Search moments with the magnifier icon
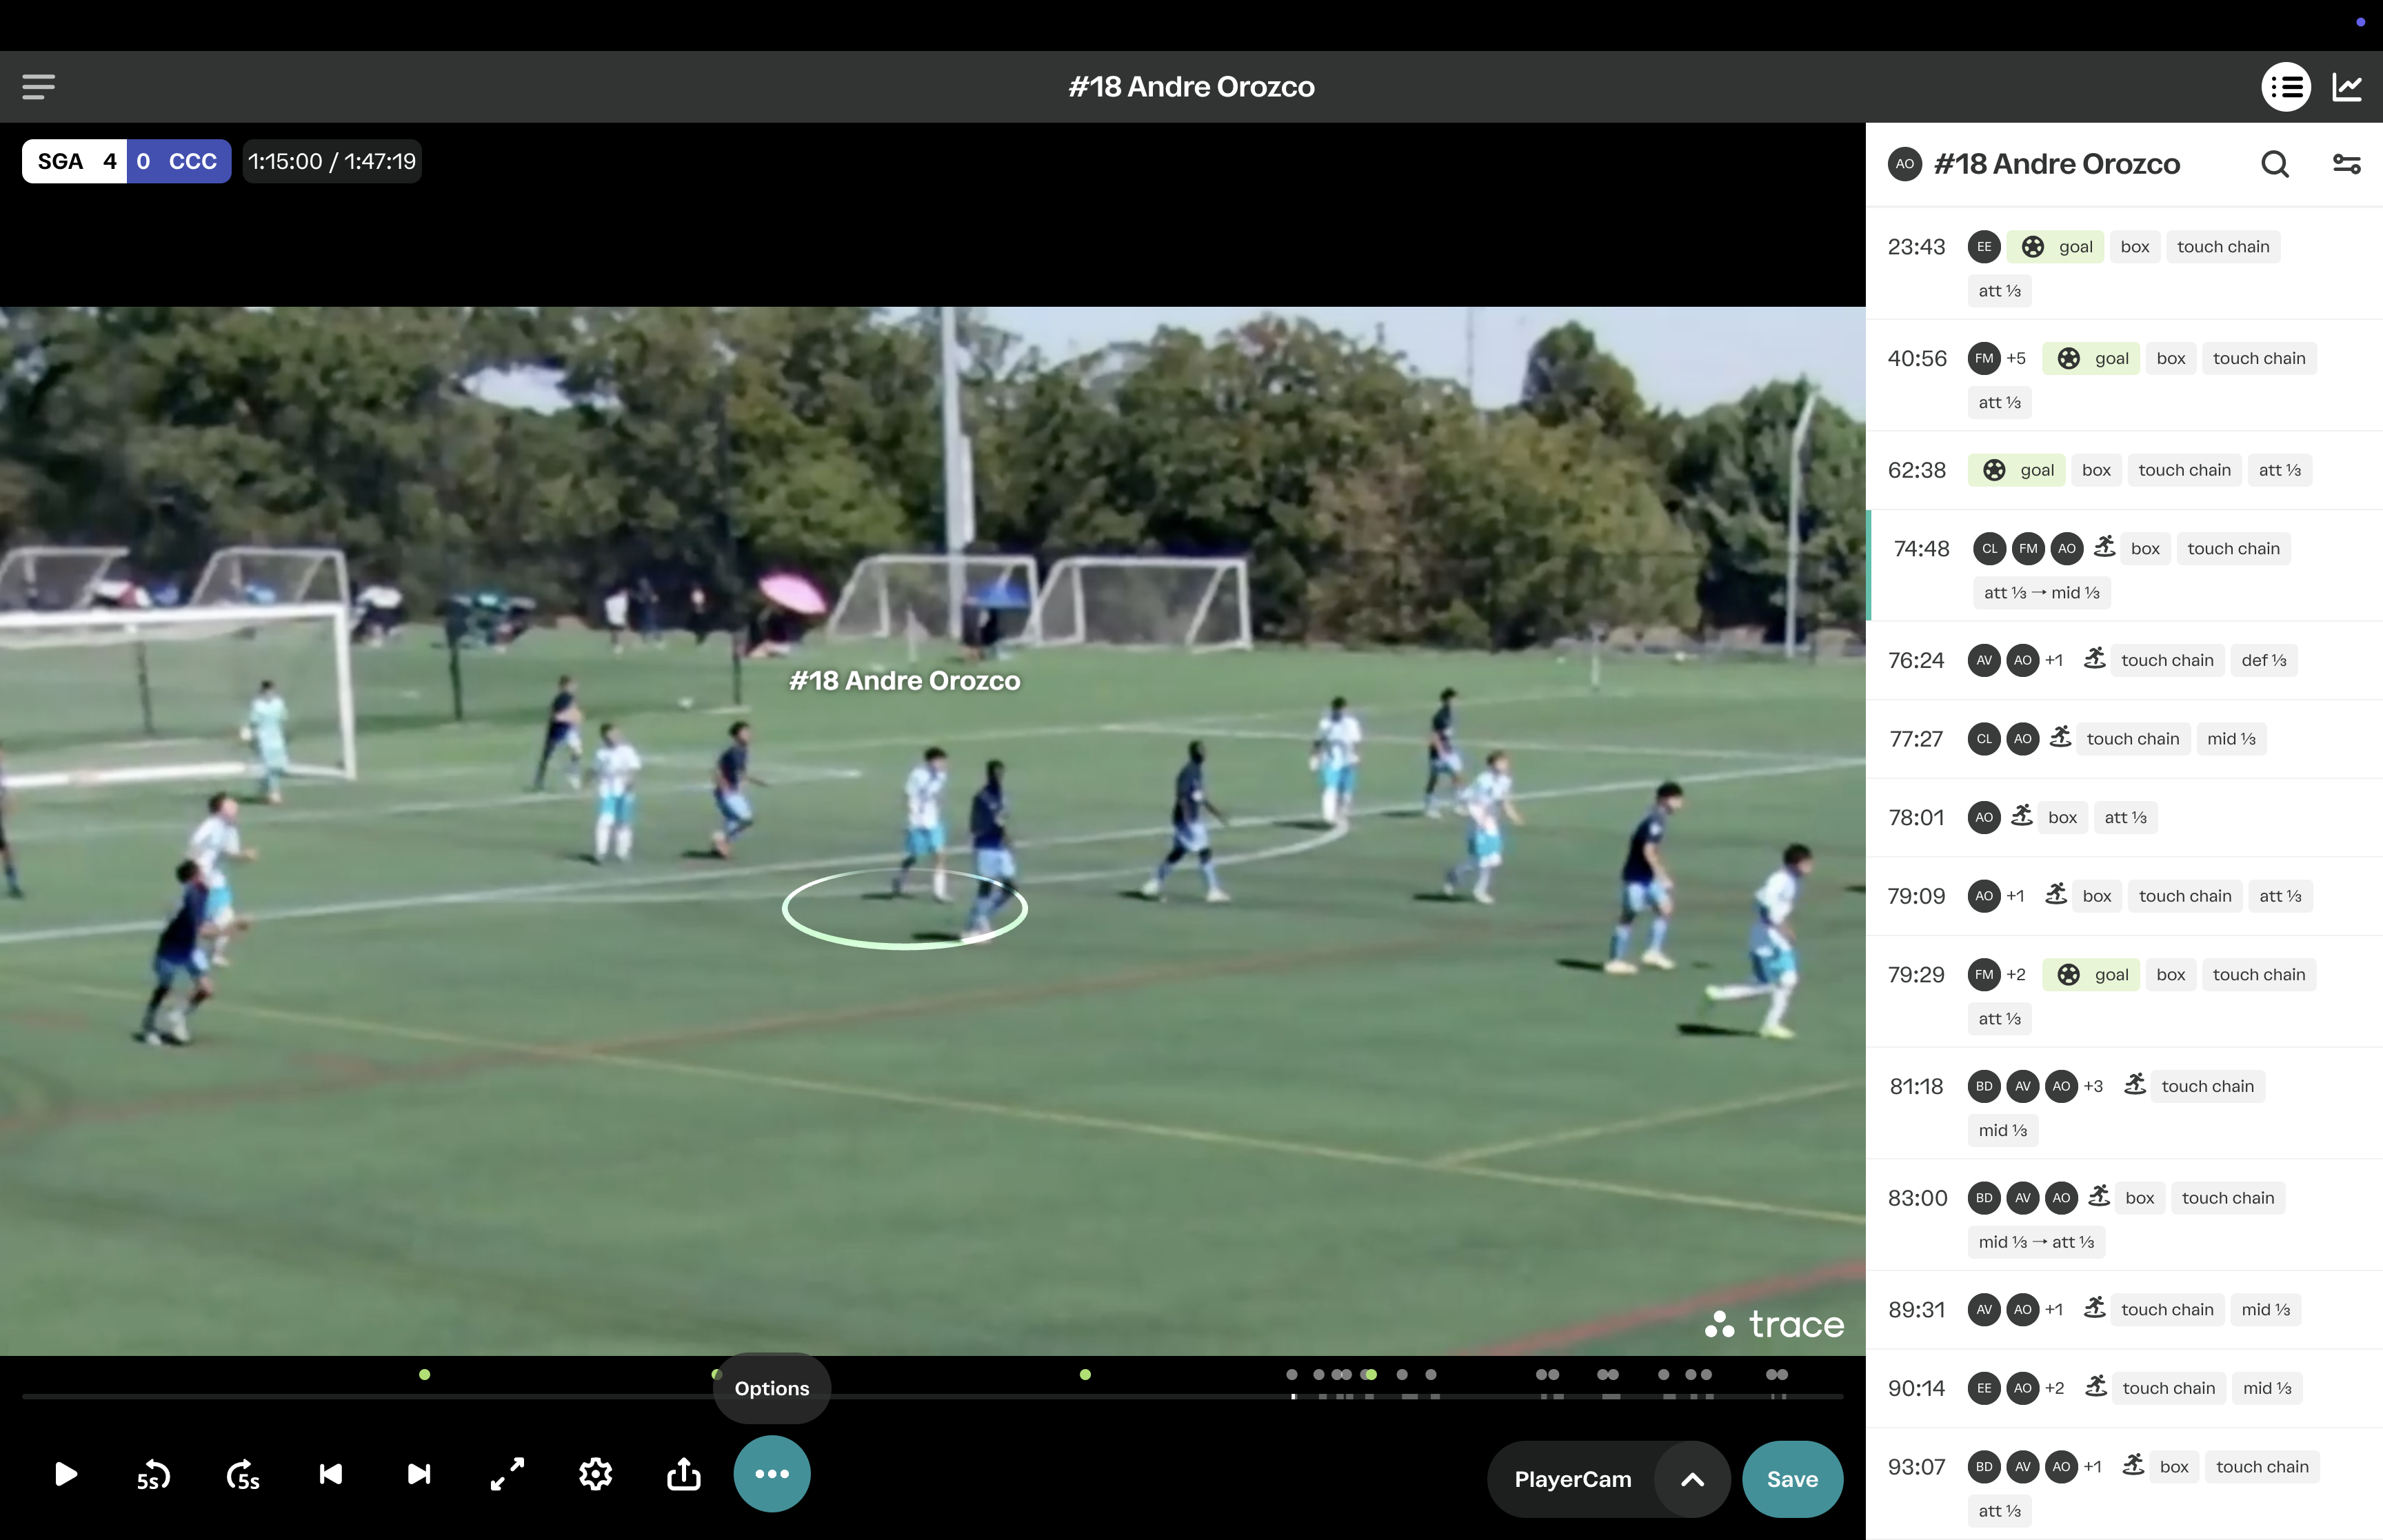Screen dimensions: 2383x1540 click(x=2275, y=164)
